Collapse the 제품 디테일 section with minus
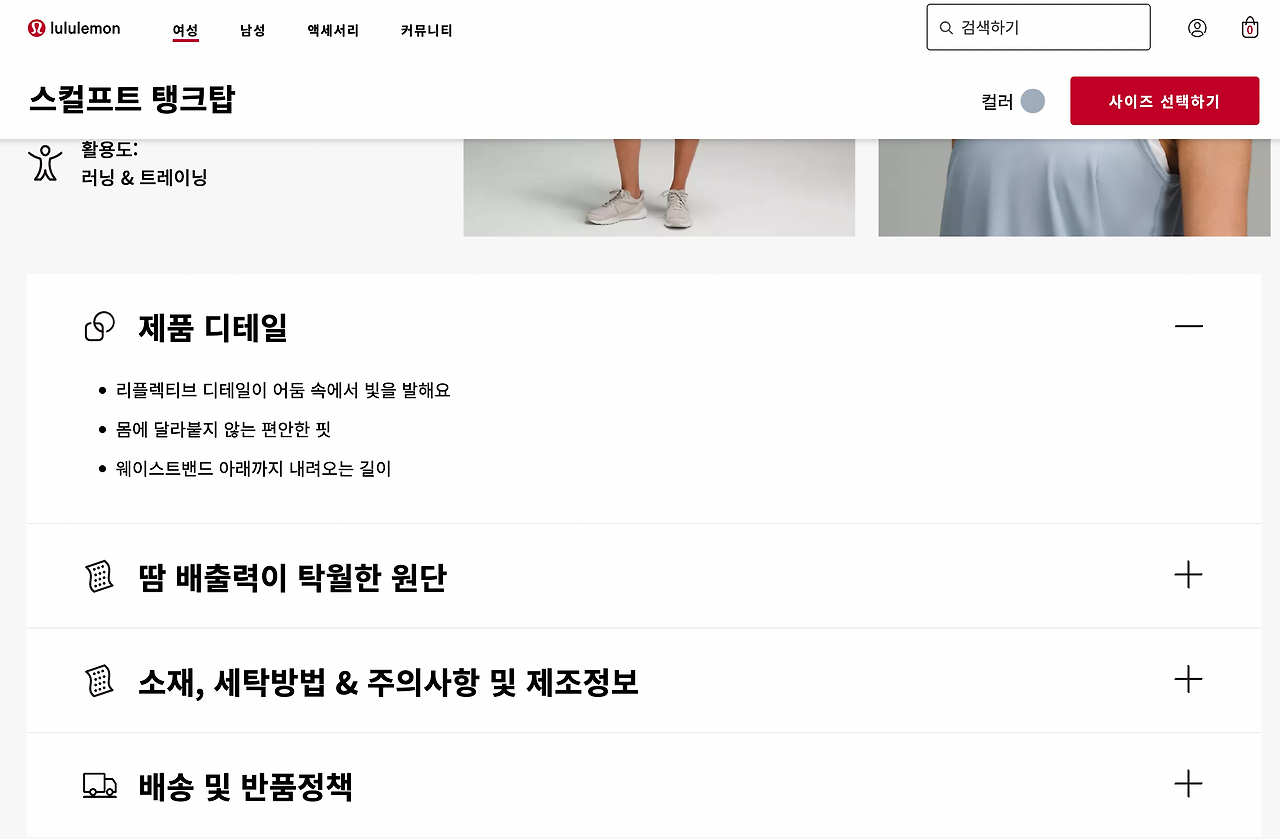This screenshot has width=1280, height=839. tap(1189, 326)
